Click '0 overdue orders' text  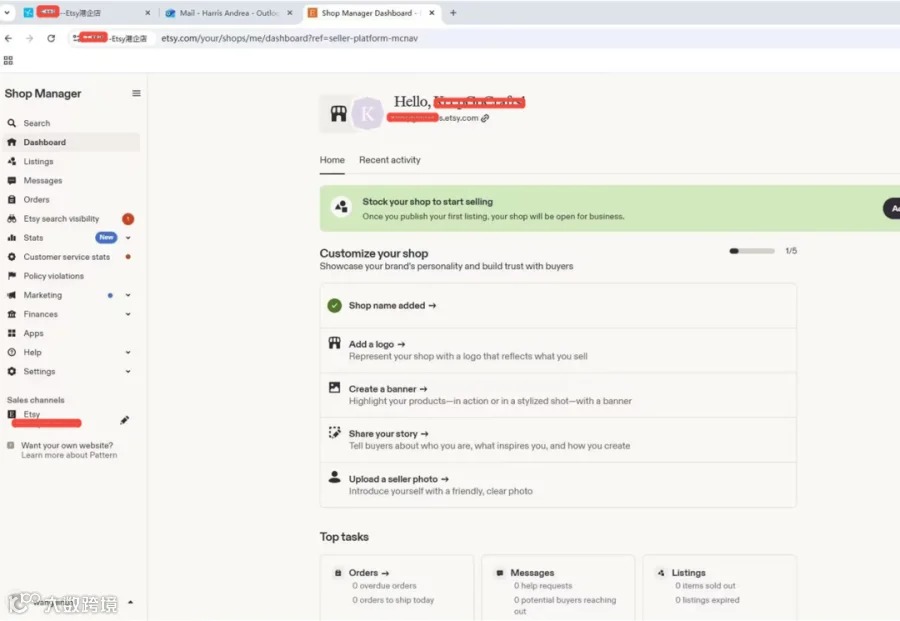pos(384,586)
